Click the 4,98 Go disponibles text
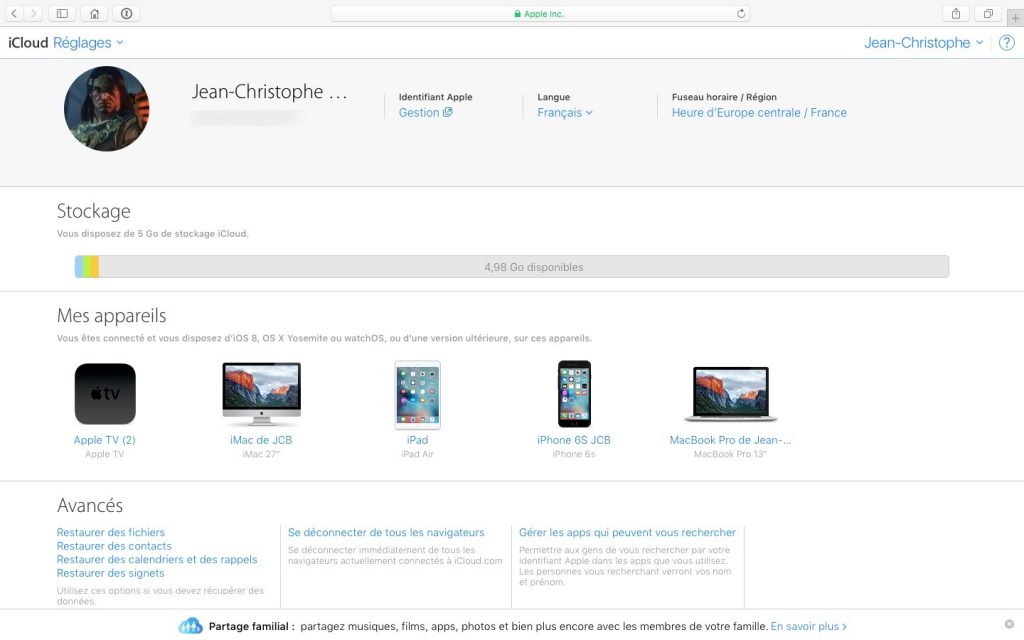The image size is (1024, 640). point(534,267)
